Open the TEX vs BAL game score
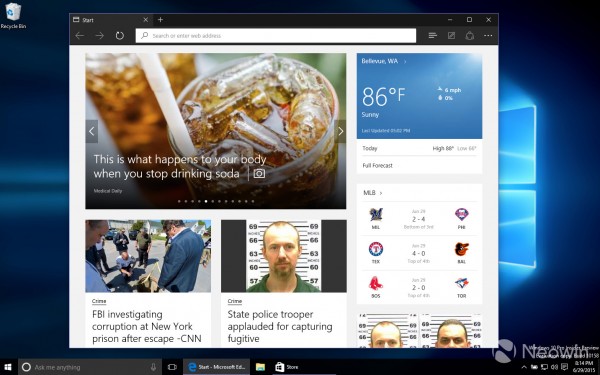 click(419, 253)
